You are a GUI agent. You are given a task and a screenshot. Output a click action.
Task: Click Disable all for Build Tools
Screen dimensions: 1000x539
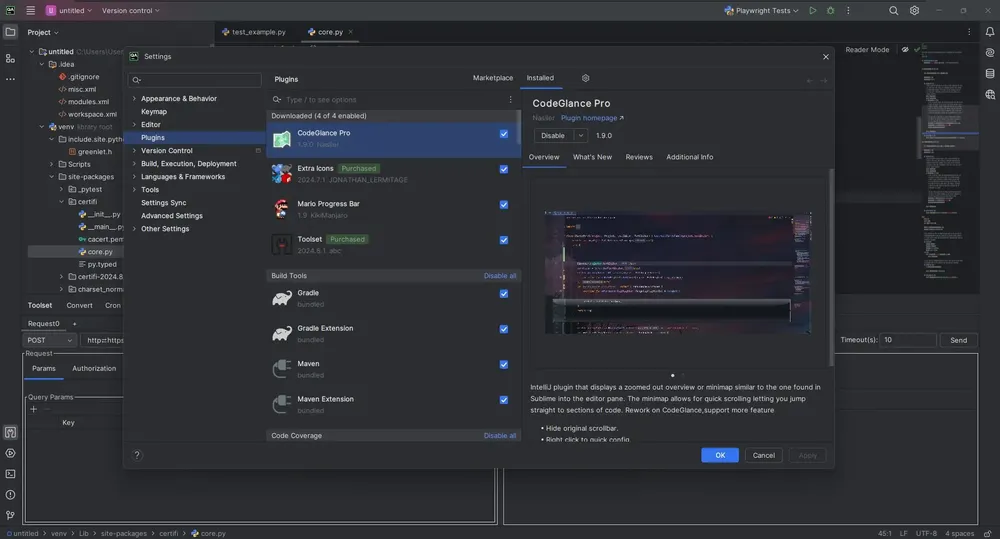(x=500, y=276)
